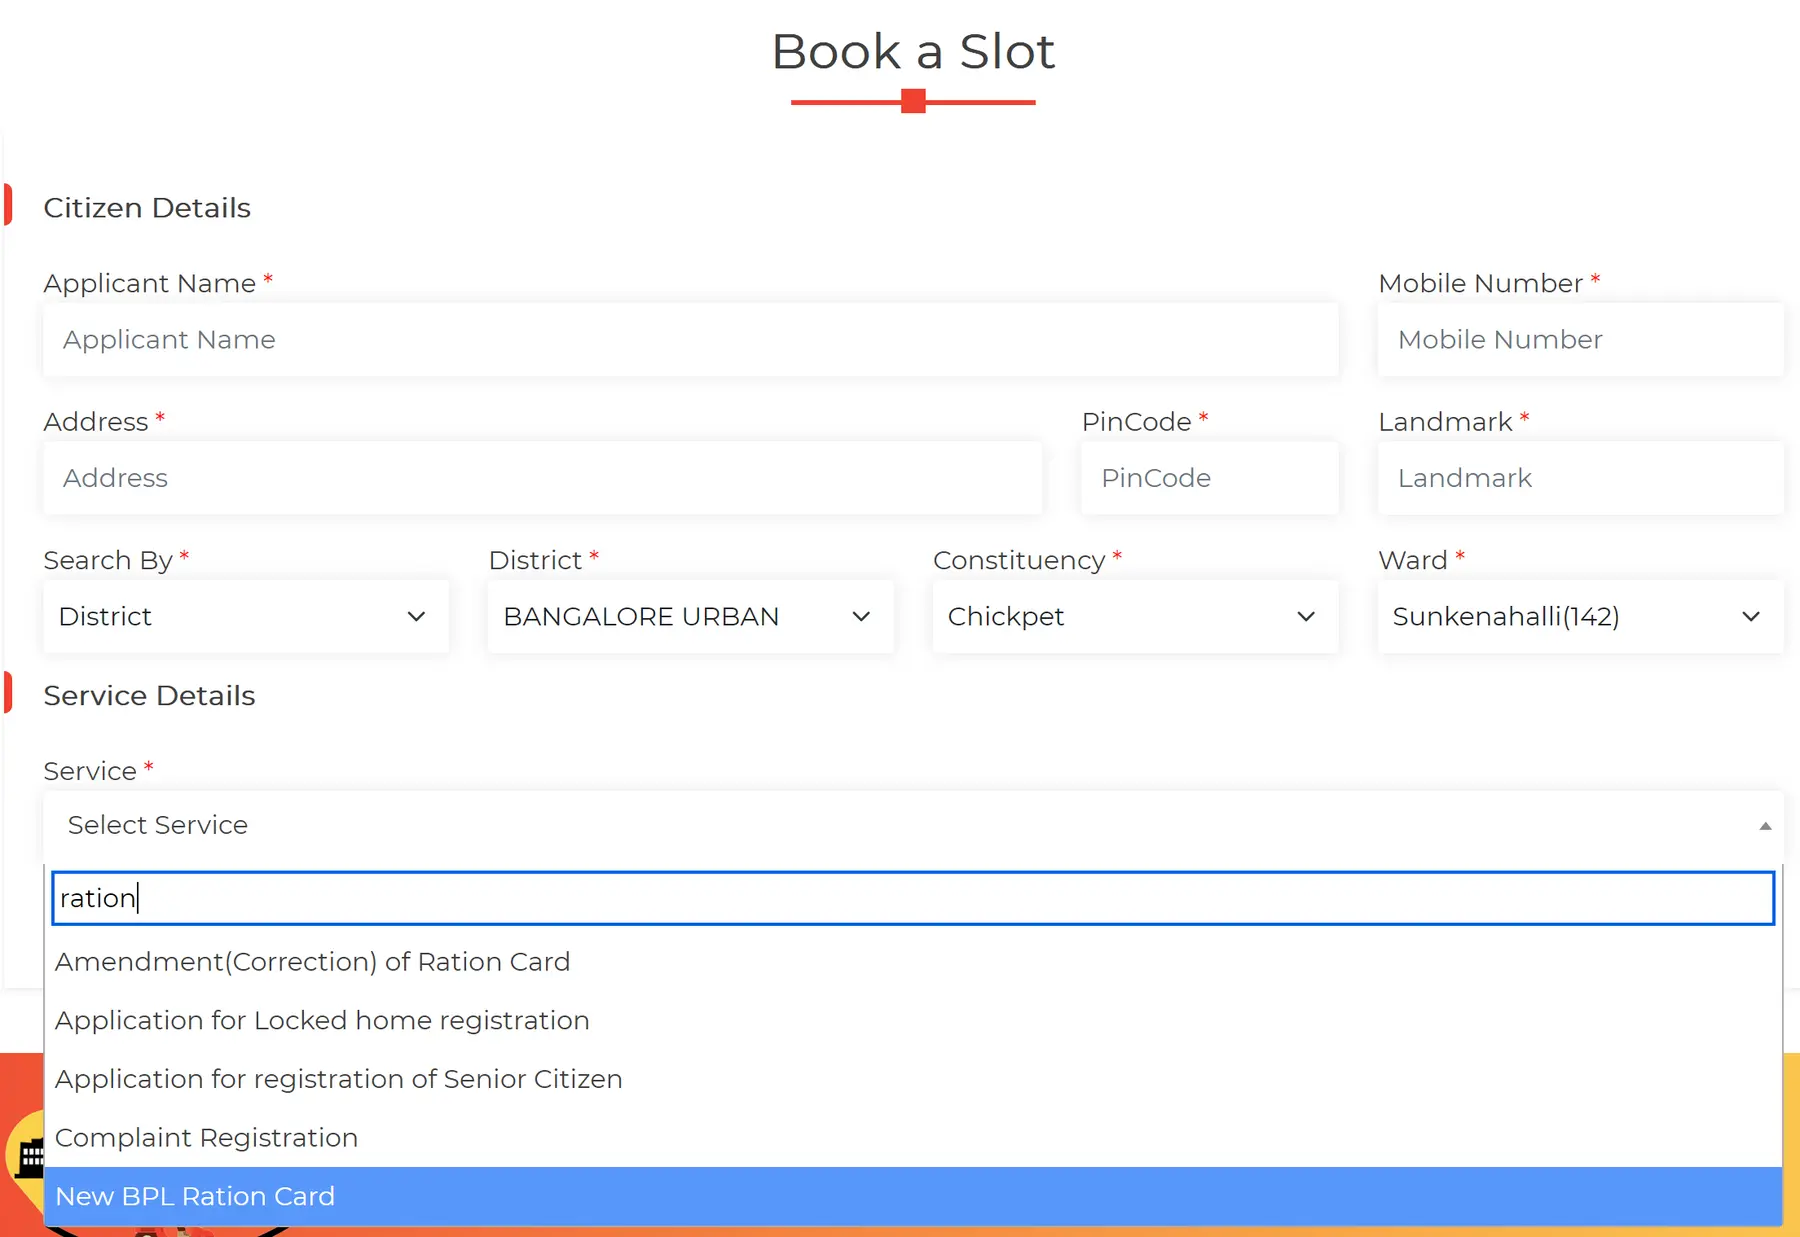The width and height of the screenshot is (1800, 1237).
Task: Select Complaint Registration from the list
Action: point(207,1137)
